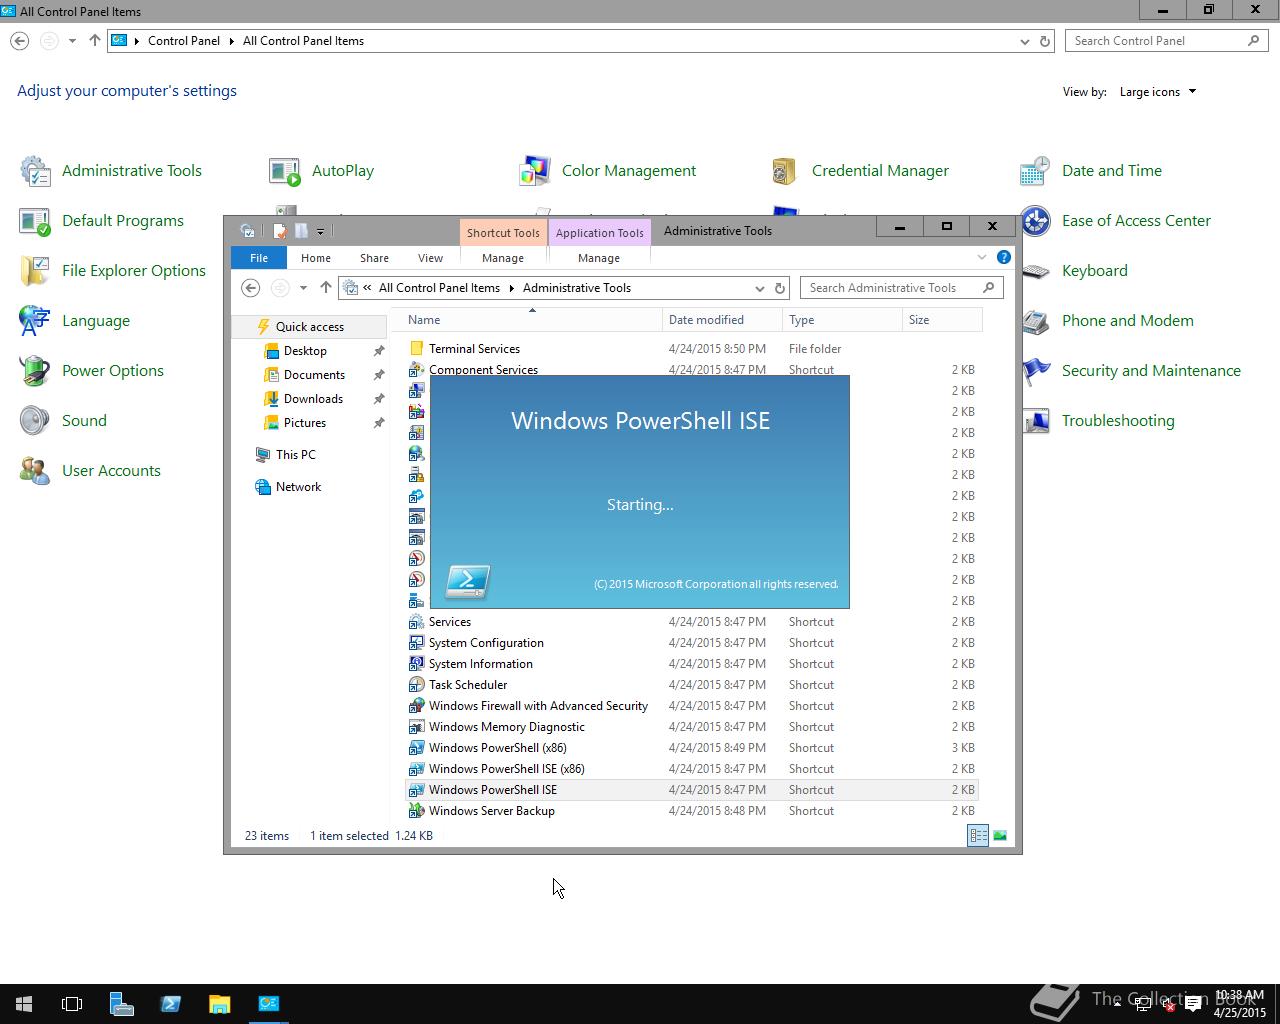This screenshot has width=1280, height=1024.
Task: Click Search Administrative Tools field
Action: [x=902, y=288]
